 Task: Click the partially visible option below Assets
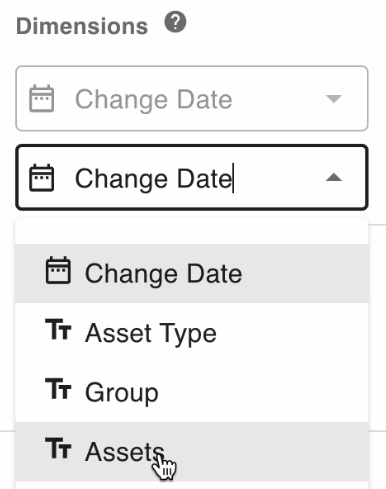[x=192, y=485]
